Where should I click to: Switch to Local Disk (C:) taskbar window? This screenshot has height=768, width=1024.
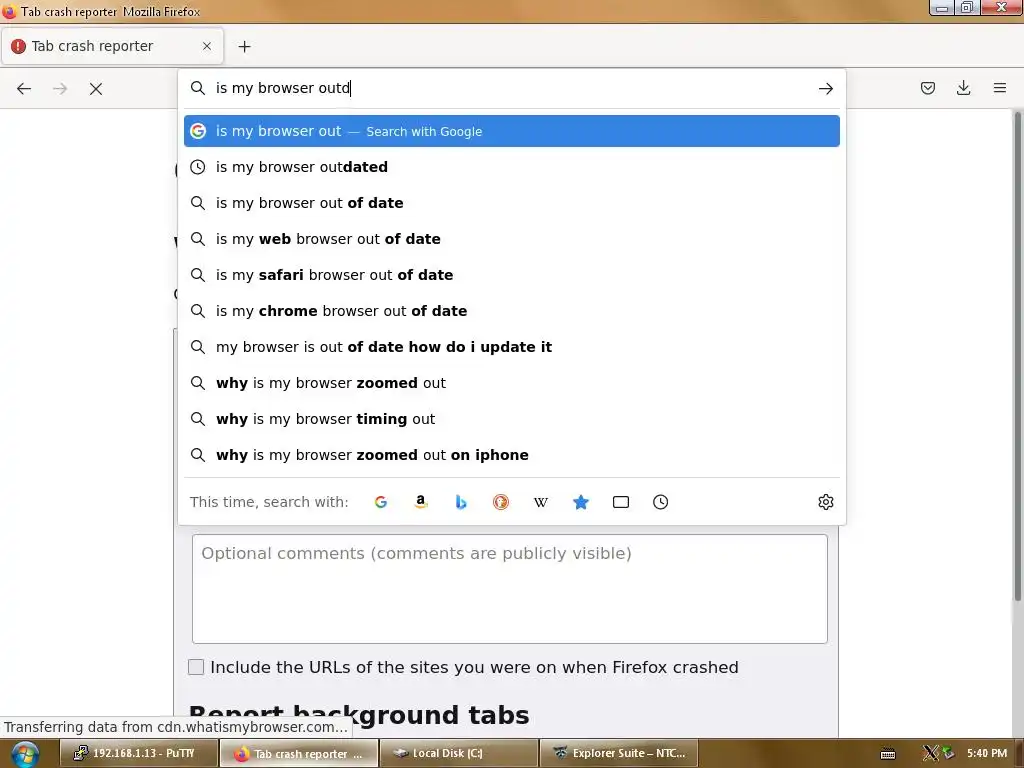[x=458, y=753]
